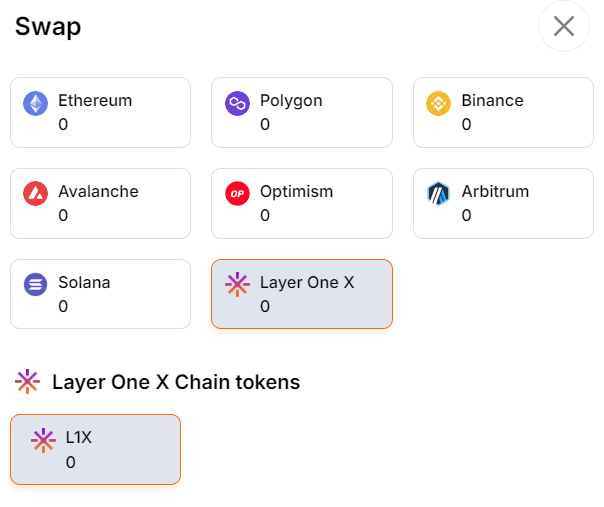Screen dimensions: 604x507
Task: Pick the Solana network card
Action: tap(100, 295)
